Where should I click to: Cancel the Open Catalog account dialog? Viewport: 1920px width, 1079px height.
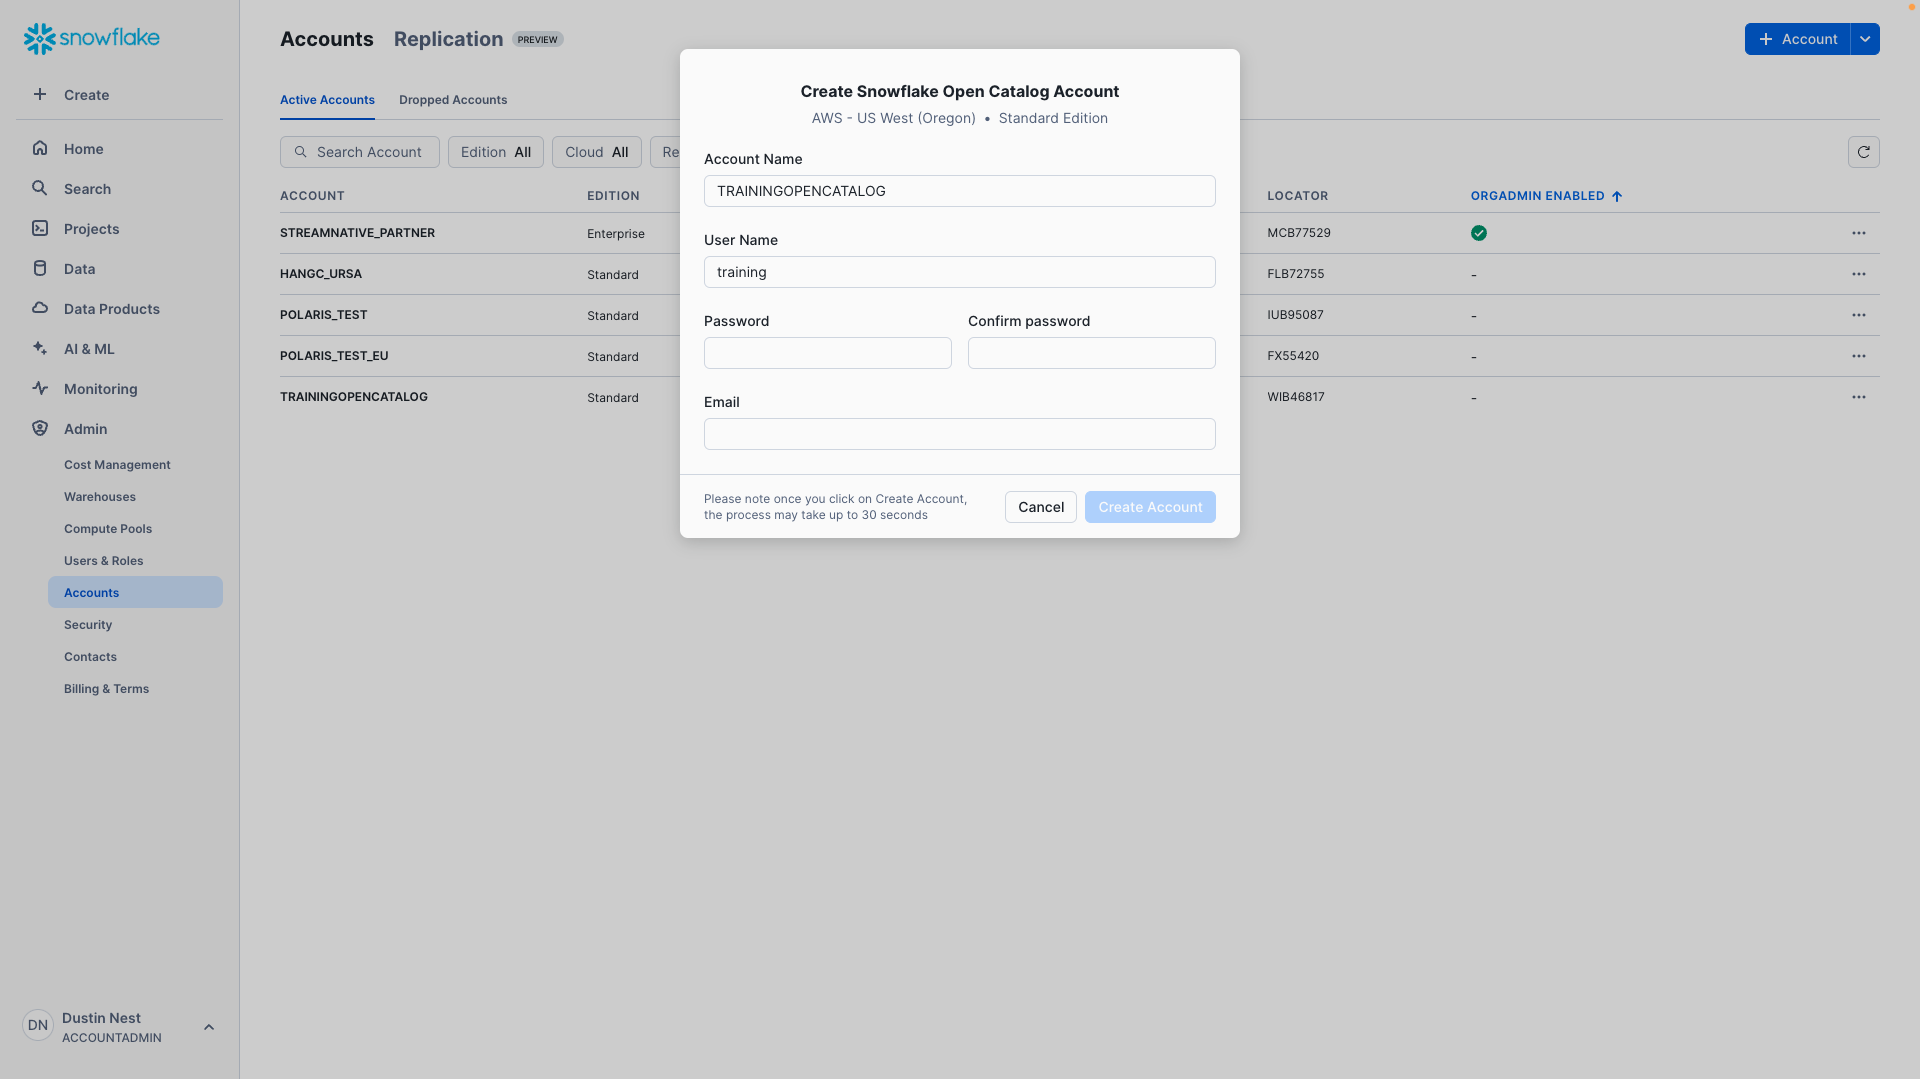(x=1040, y=507)
